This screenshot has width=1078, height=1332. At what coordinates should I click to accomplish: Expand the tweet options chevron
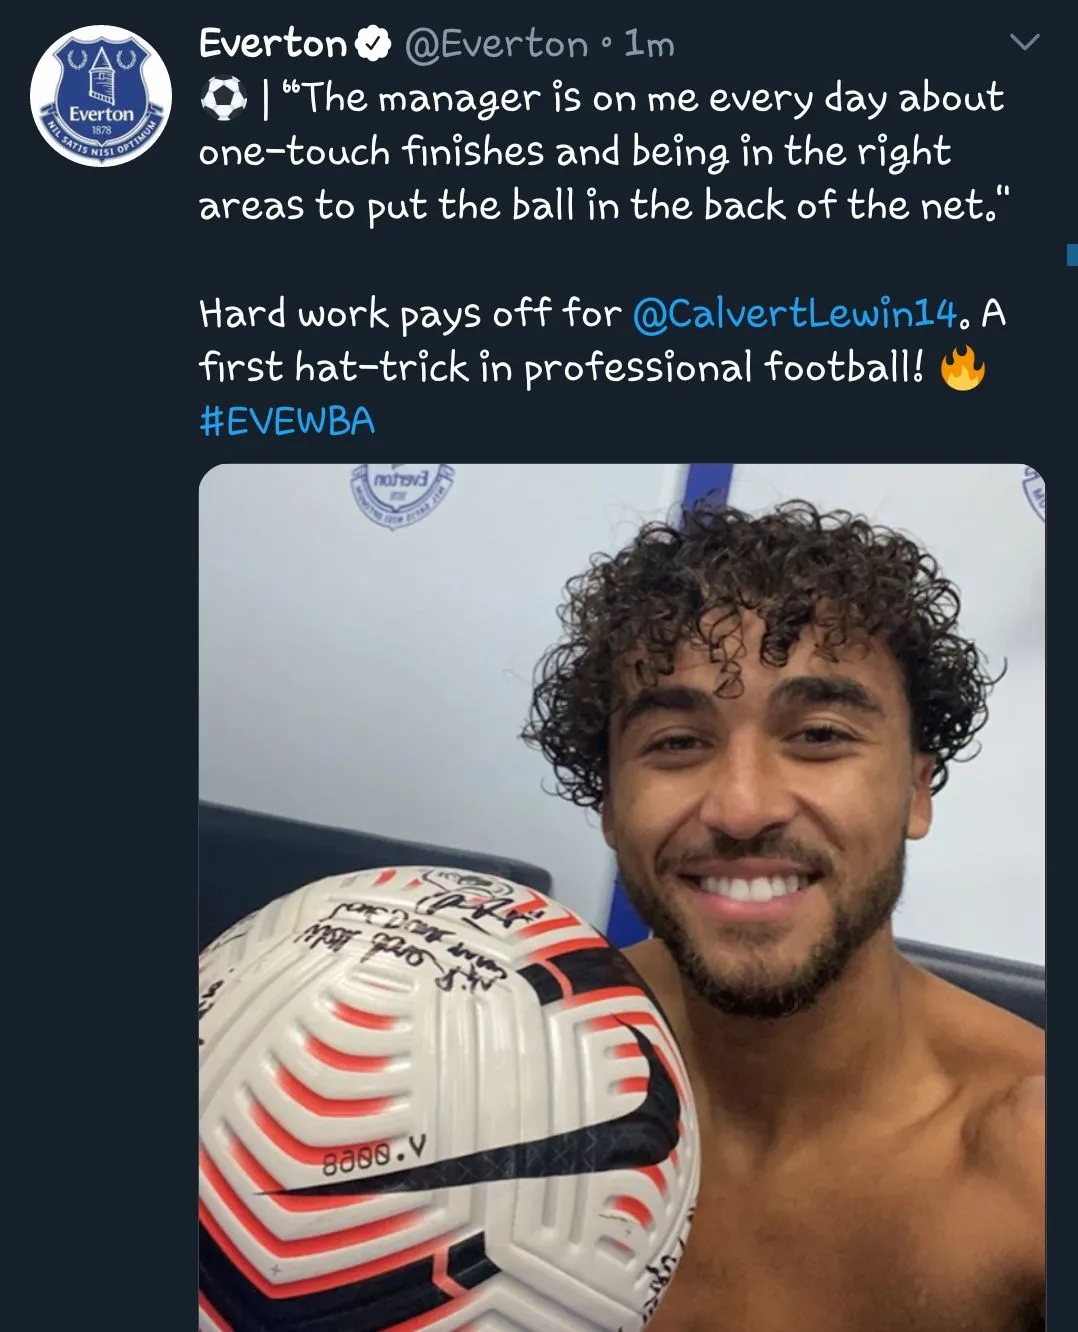point(1025,42)
